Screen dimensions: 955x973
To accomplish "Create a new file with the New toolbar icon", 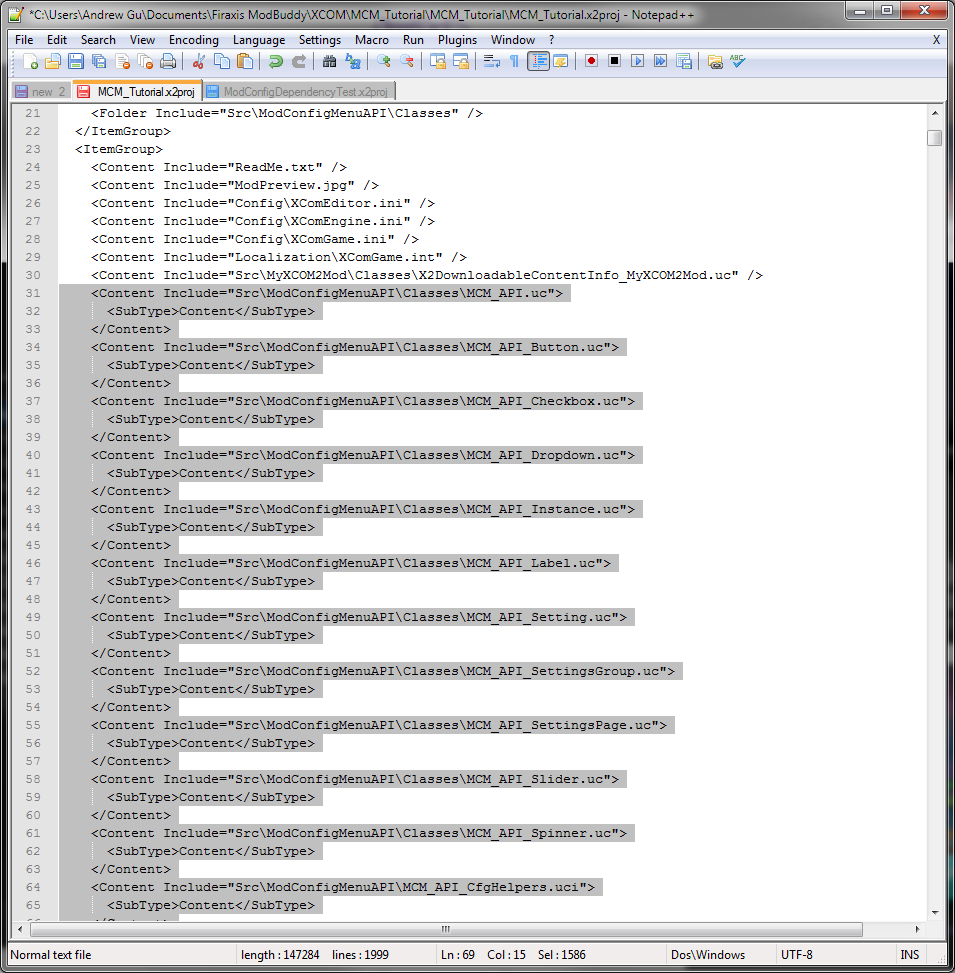I will pos(30,61).
